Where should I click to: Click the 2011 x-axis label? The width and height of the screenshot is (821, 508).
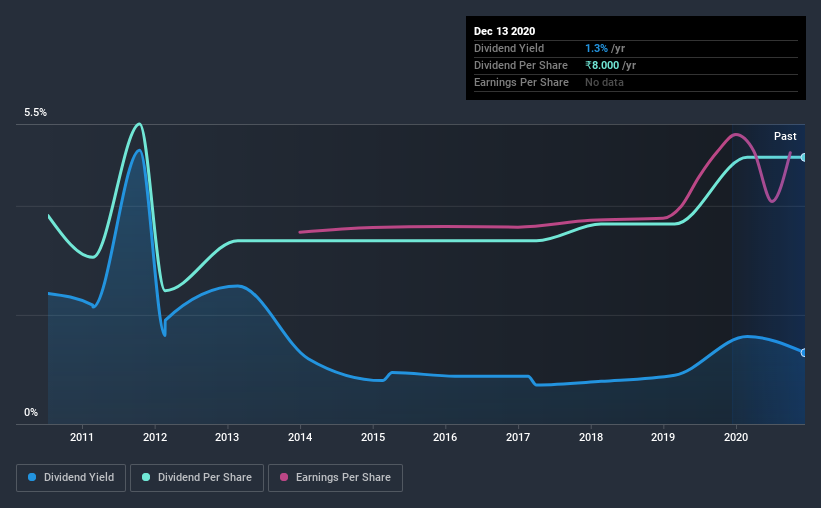[x=82, y=437]
